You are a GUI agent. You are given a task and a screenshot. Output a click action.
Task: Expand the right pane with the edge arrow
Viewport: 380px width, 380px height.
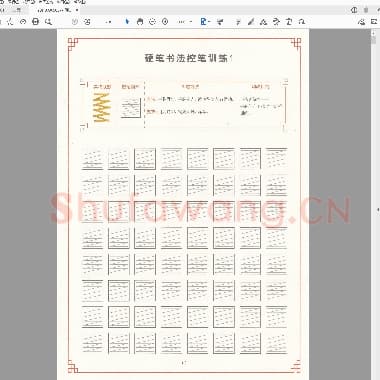coord(378,210)
